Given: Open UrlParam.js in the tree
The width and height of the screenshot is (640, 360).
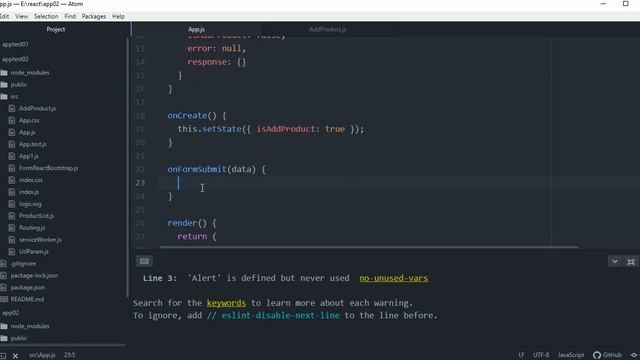Looking at the screenshot, I should tap(33, 251).
